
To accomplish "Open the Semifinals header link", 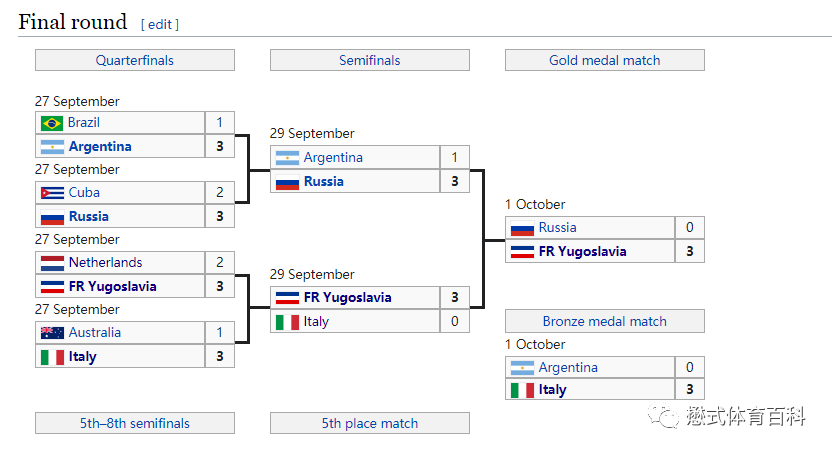I will (370, 60).
